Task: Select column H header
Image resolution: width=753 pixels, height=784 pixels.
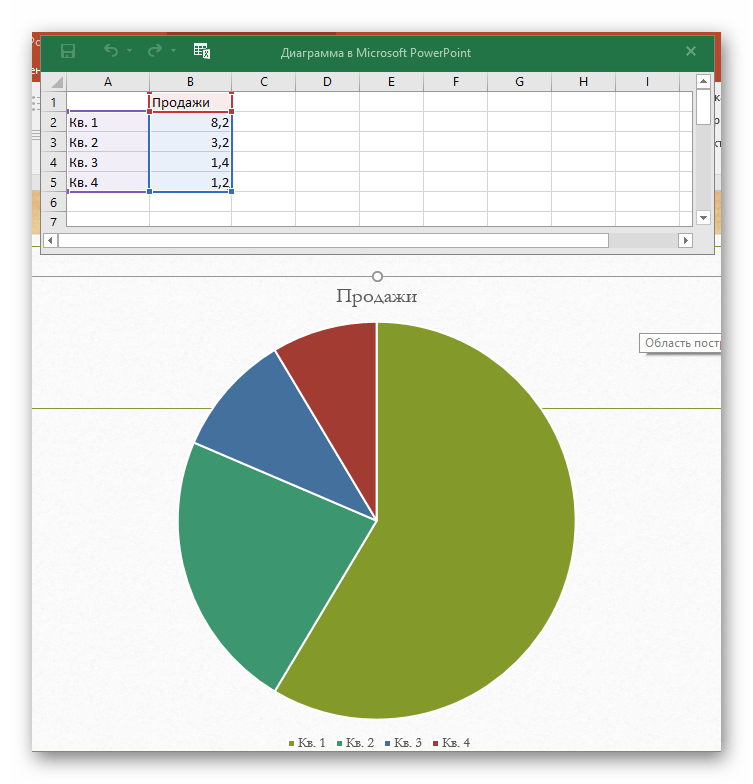Action: (x=584, y=82)
